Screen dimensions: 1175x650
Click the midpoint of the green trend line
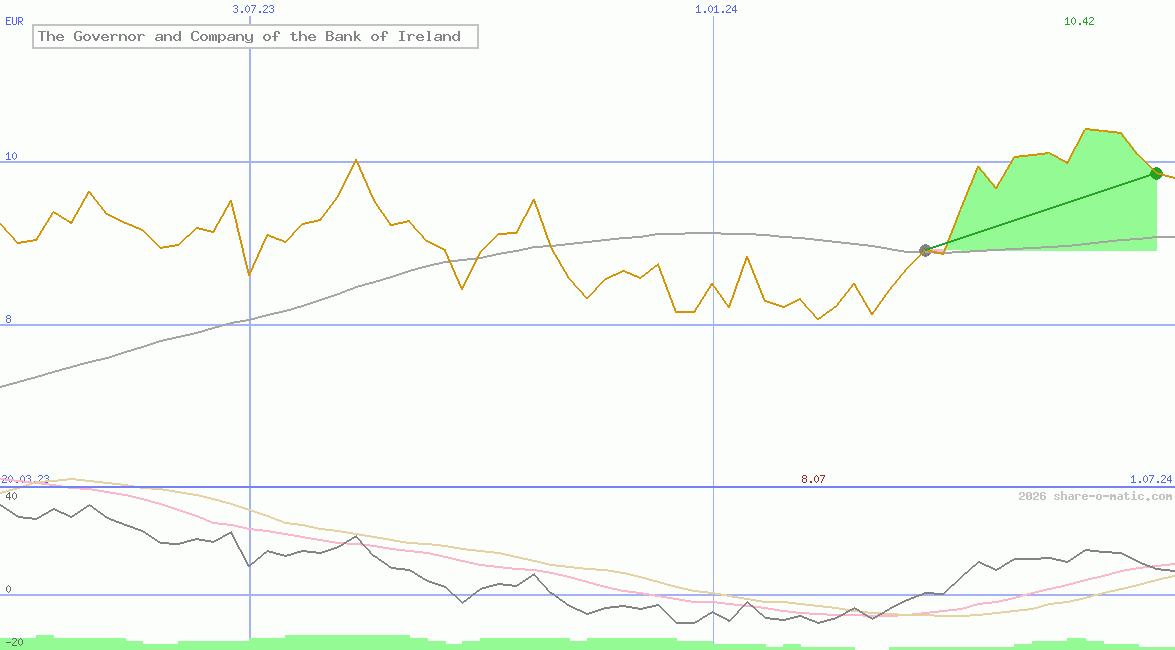(1040, 212)
